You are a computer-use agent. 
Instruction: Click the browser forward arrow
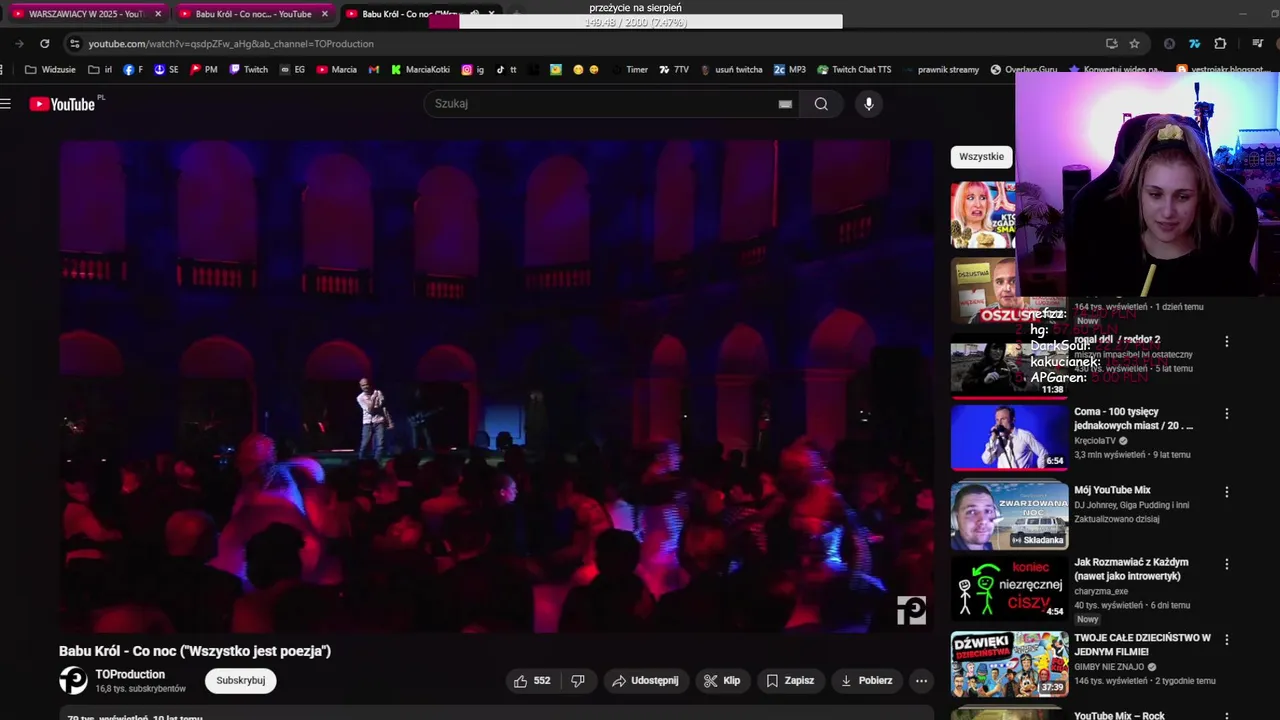pyautogui.click(x=19, y=44)
